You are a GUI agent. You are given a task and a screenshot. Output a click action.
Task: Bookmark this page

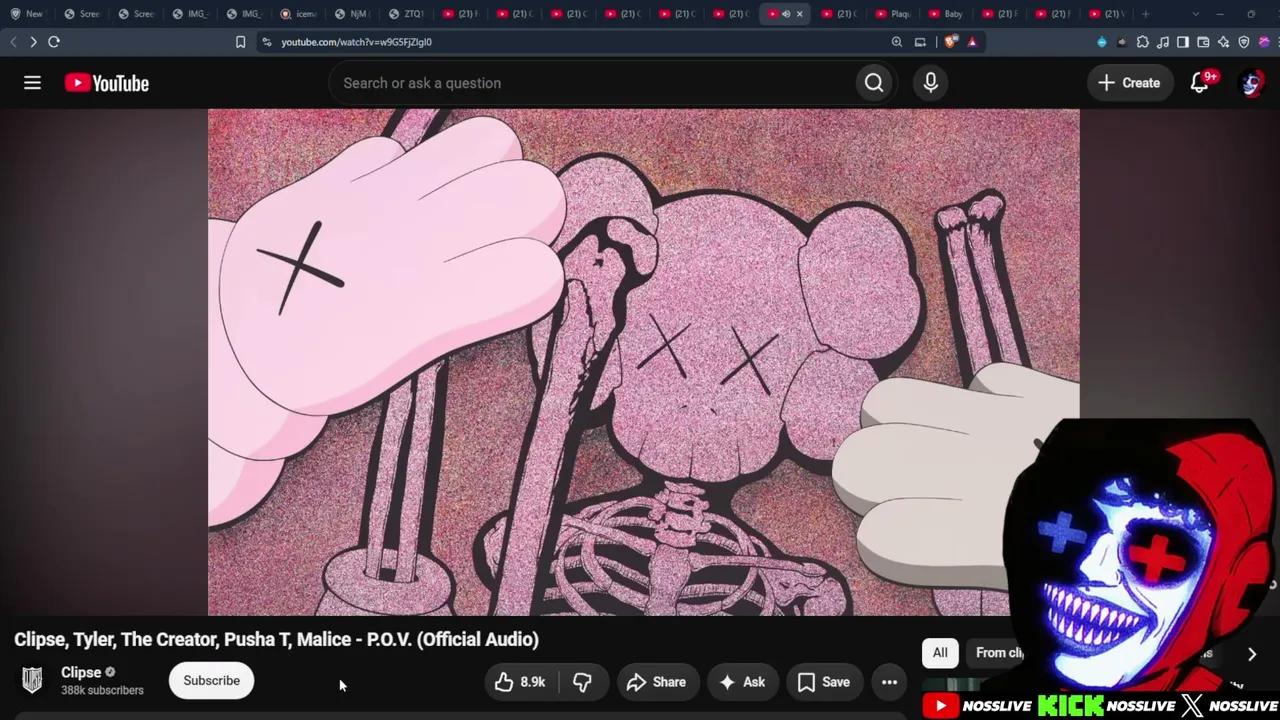240,42
